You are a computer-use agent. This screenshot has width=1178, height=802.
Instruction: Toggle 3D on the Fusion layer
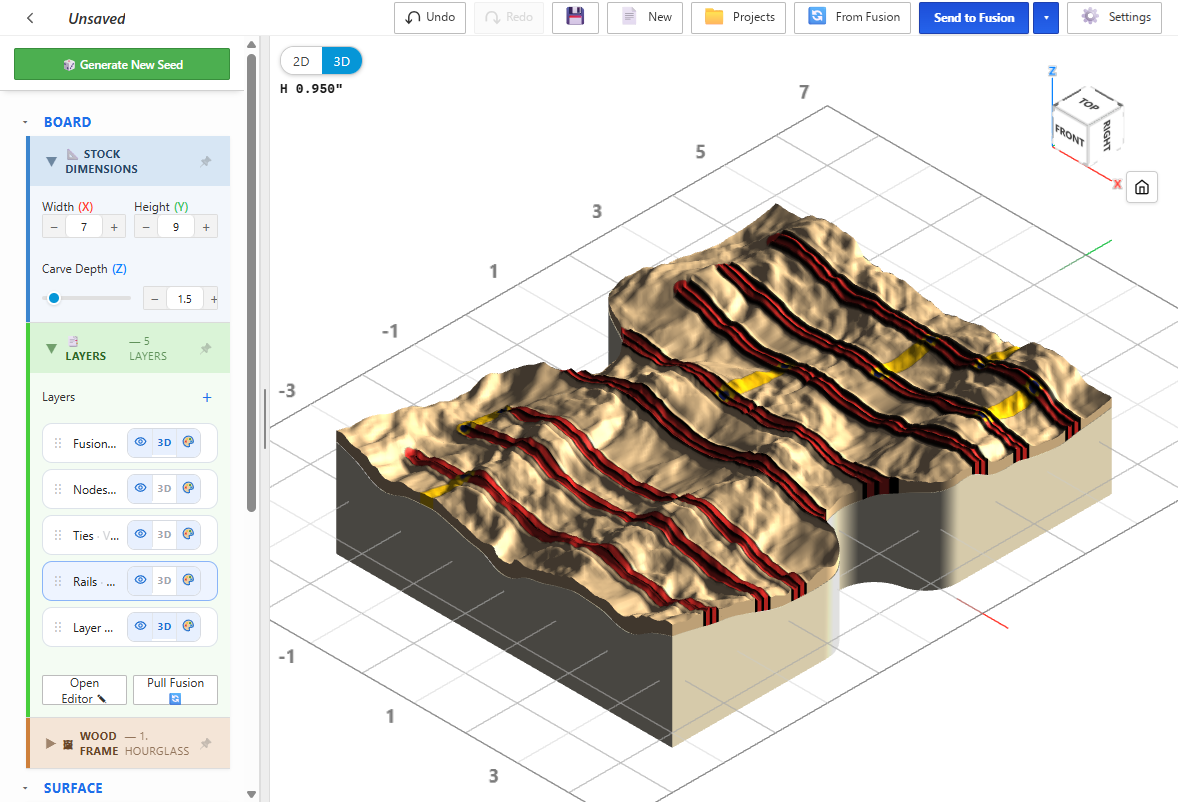click(165, 442)
